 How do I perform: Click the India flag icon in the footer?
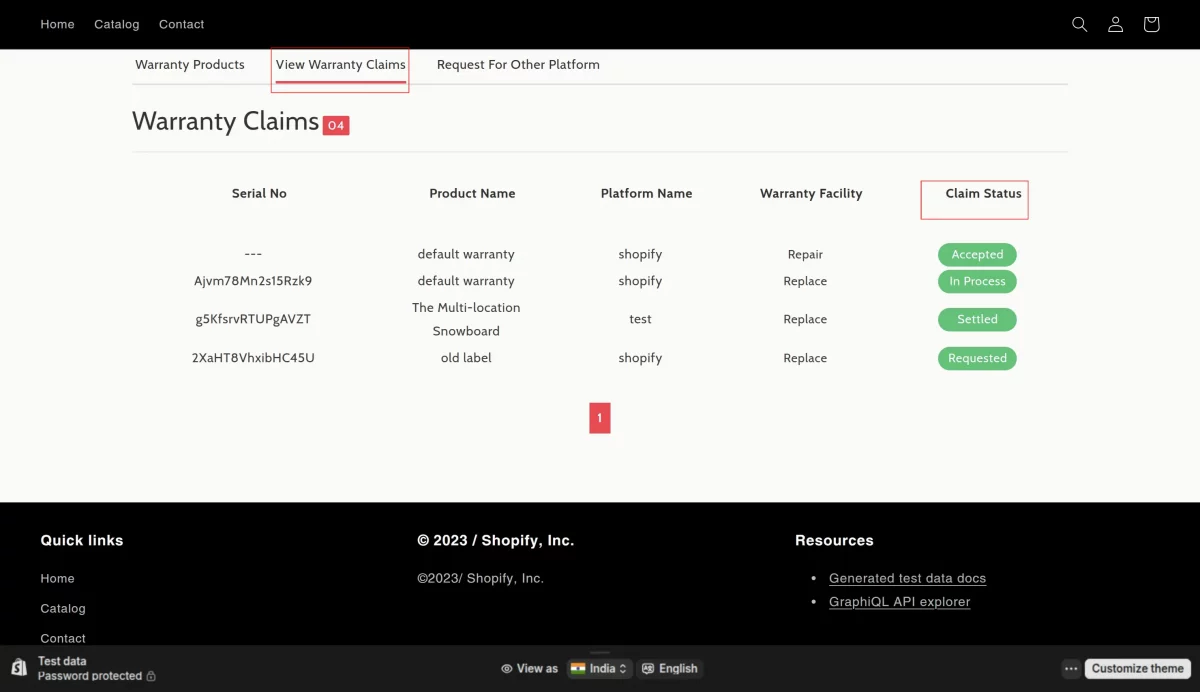(578, 668)
